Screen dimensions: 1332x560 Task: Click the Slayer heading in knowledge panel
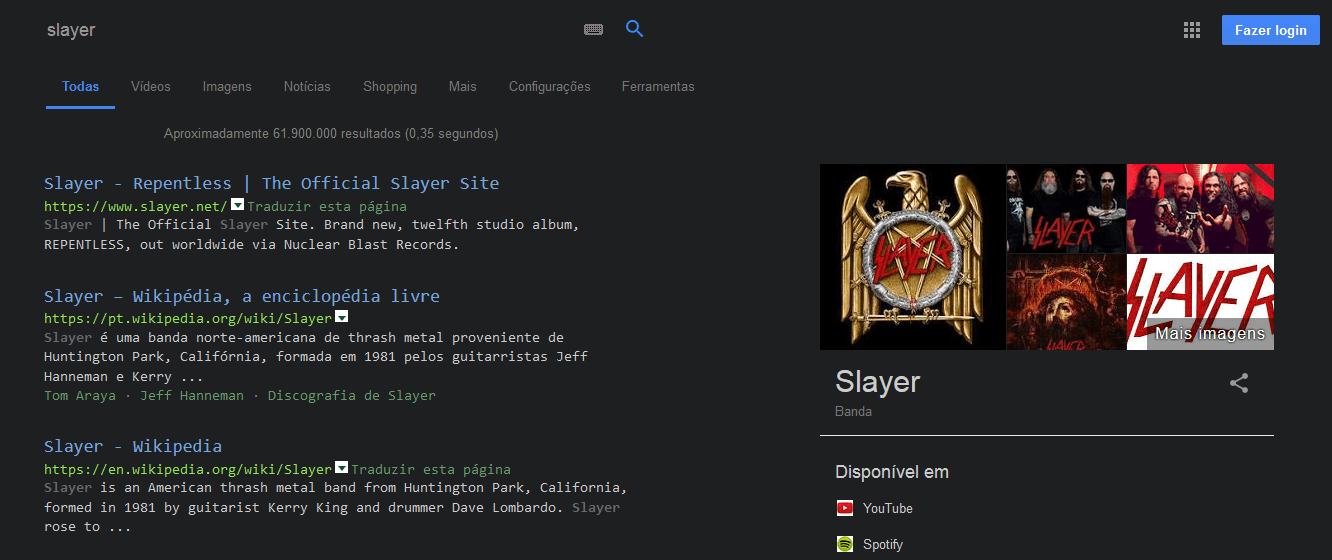tap(878, 381)
